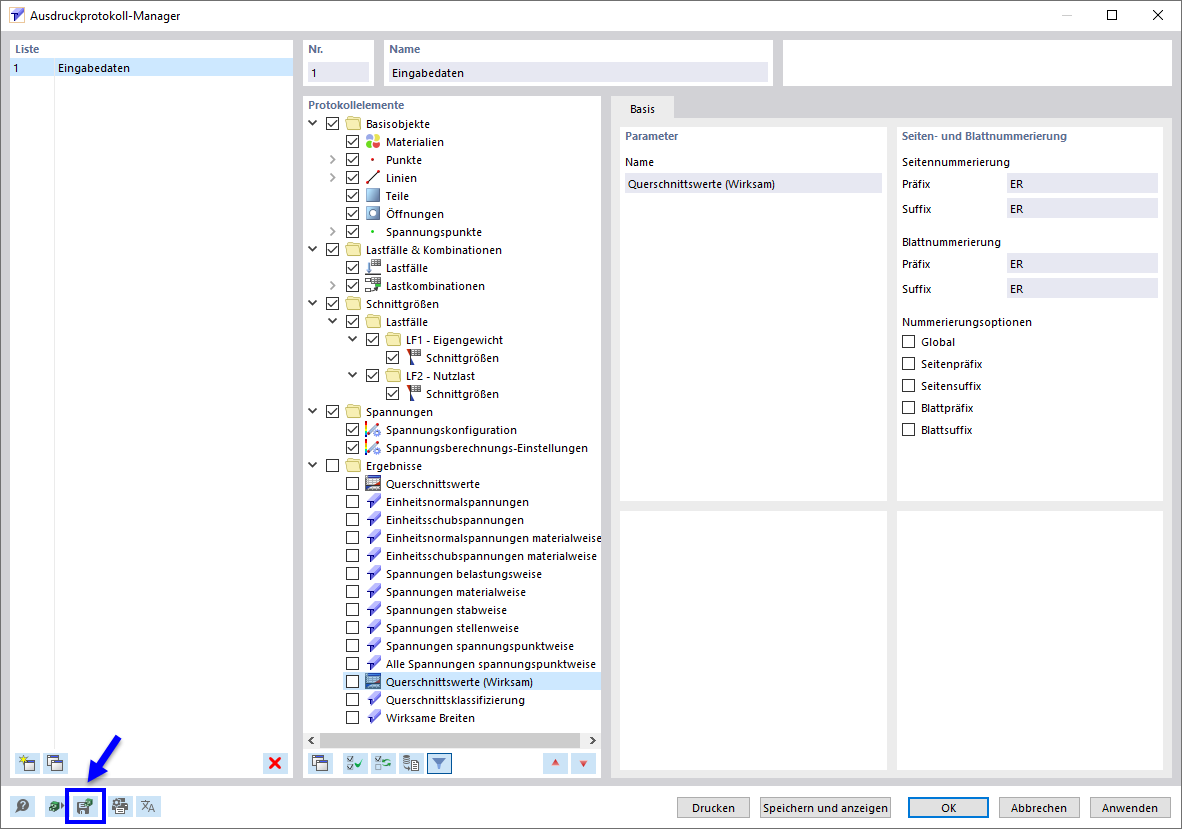Image resolution: width=1182 pixels, height=829 pixels.
Task: Check the Querschnittswerte (Wirksam) checkbox
Action: pos(352,682)
